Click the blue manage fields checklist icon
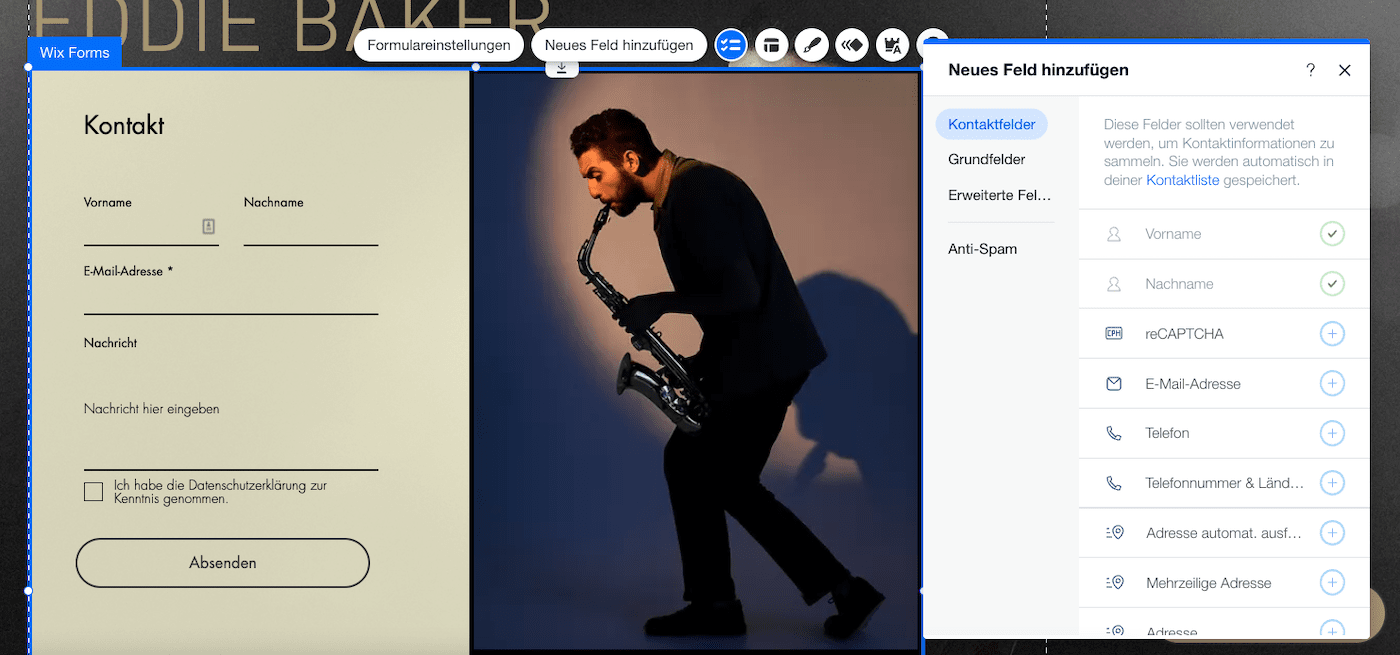Screen dimensions: 1400x655 731,45
